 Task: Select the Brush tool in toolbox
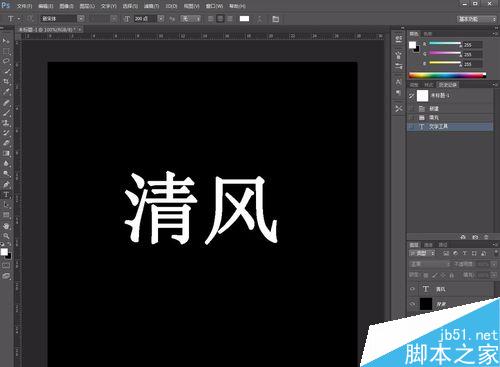(6, 113)
